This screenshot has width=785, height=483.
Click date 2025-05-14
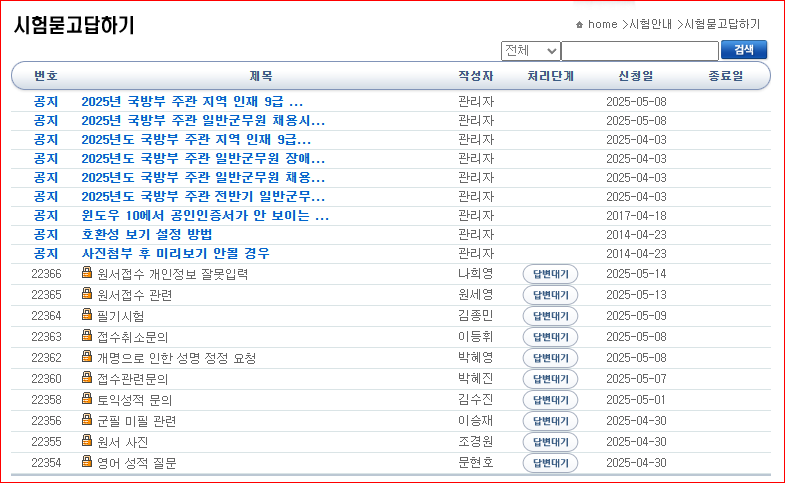pyautogui.click(x=636, y=274)
